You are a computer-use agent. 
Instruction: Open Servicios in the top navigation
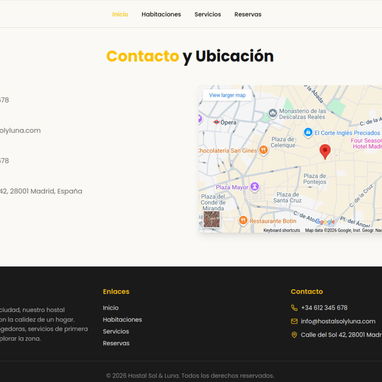click(x=208, y=14)
